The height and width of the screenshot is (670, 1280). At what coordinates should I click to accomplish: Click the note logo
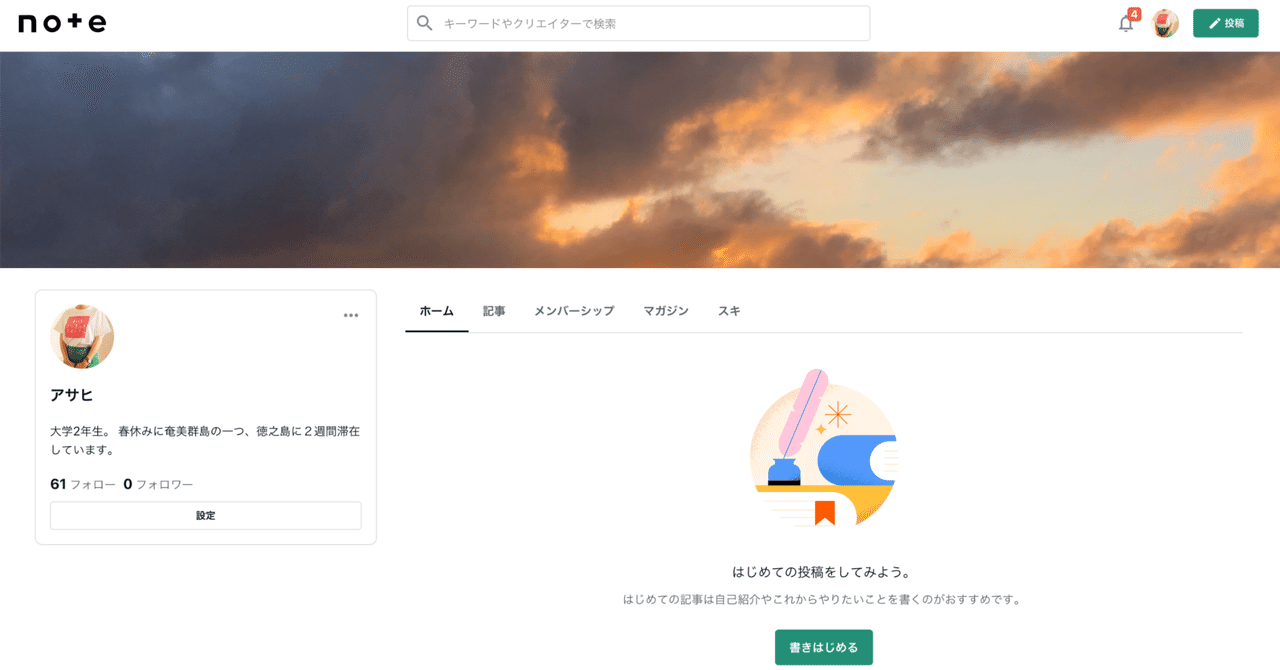[60, 22]
